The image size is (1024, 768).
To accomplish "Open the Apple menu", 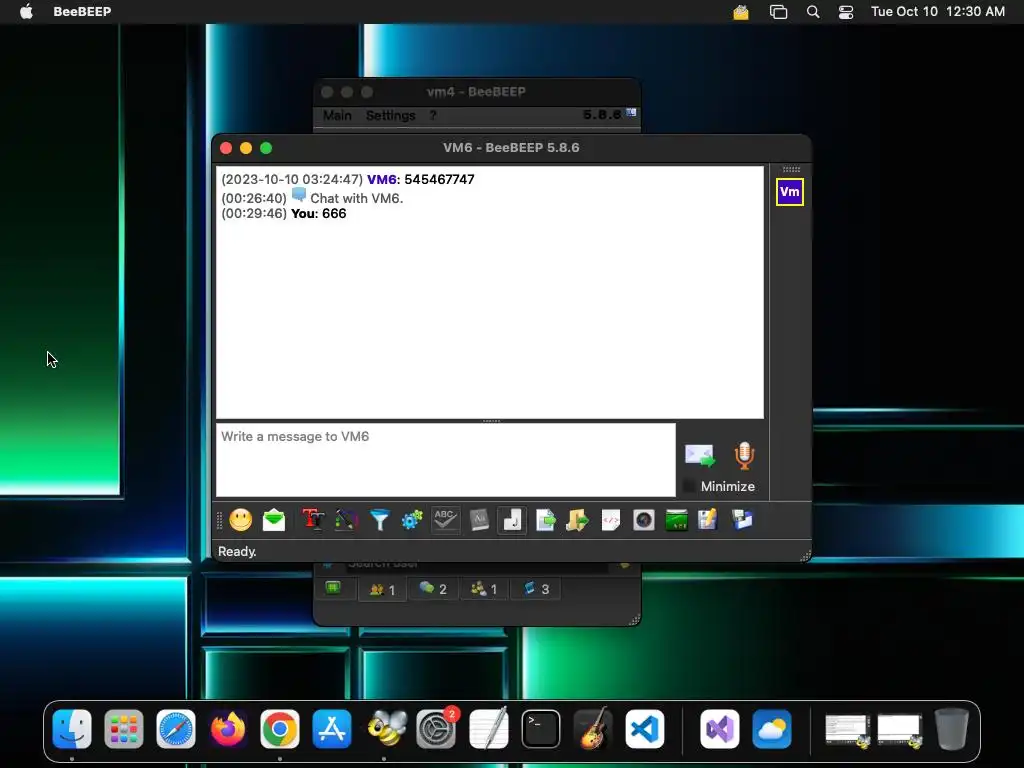I will coord(26,11).
